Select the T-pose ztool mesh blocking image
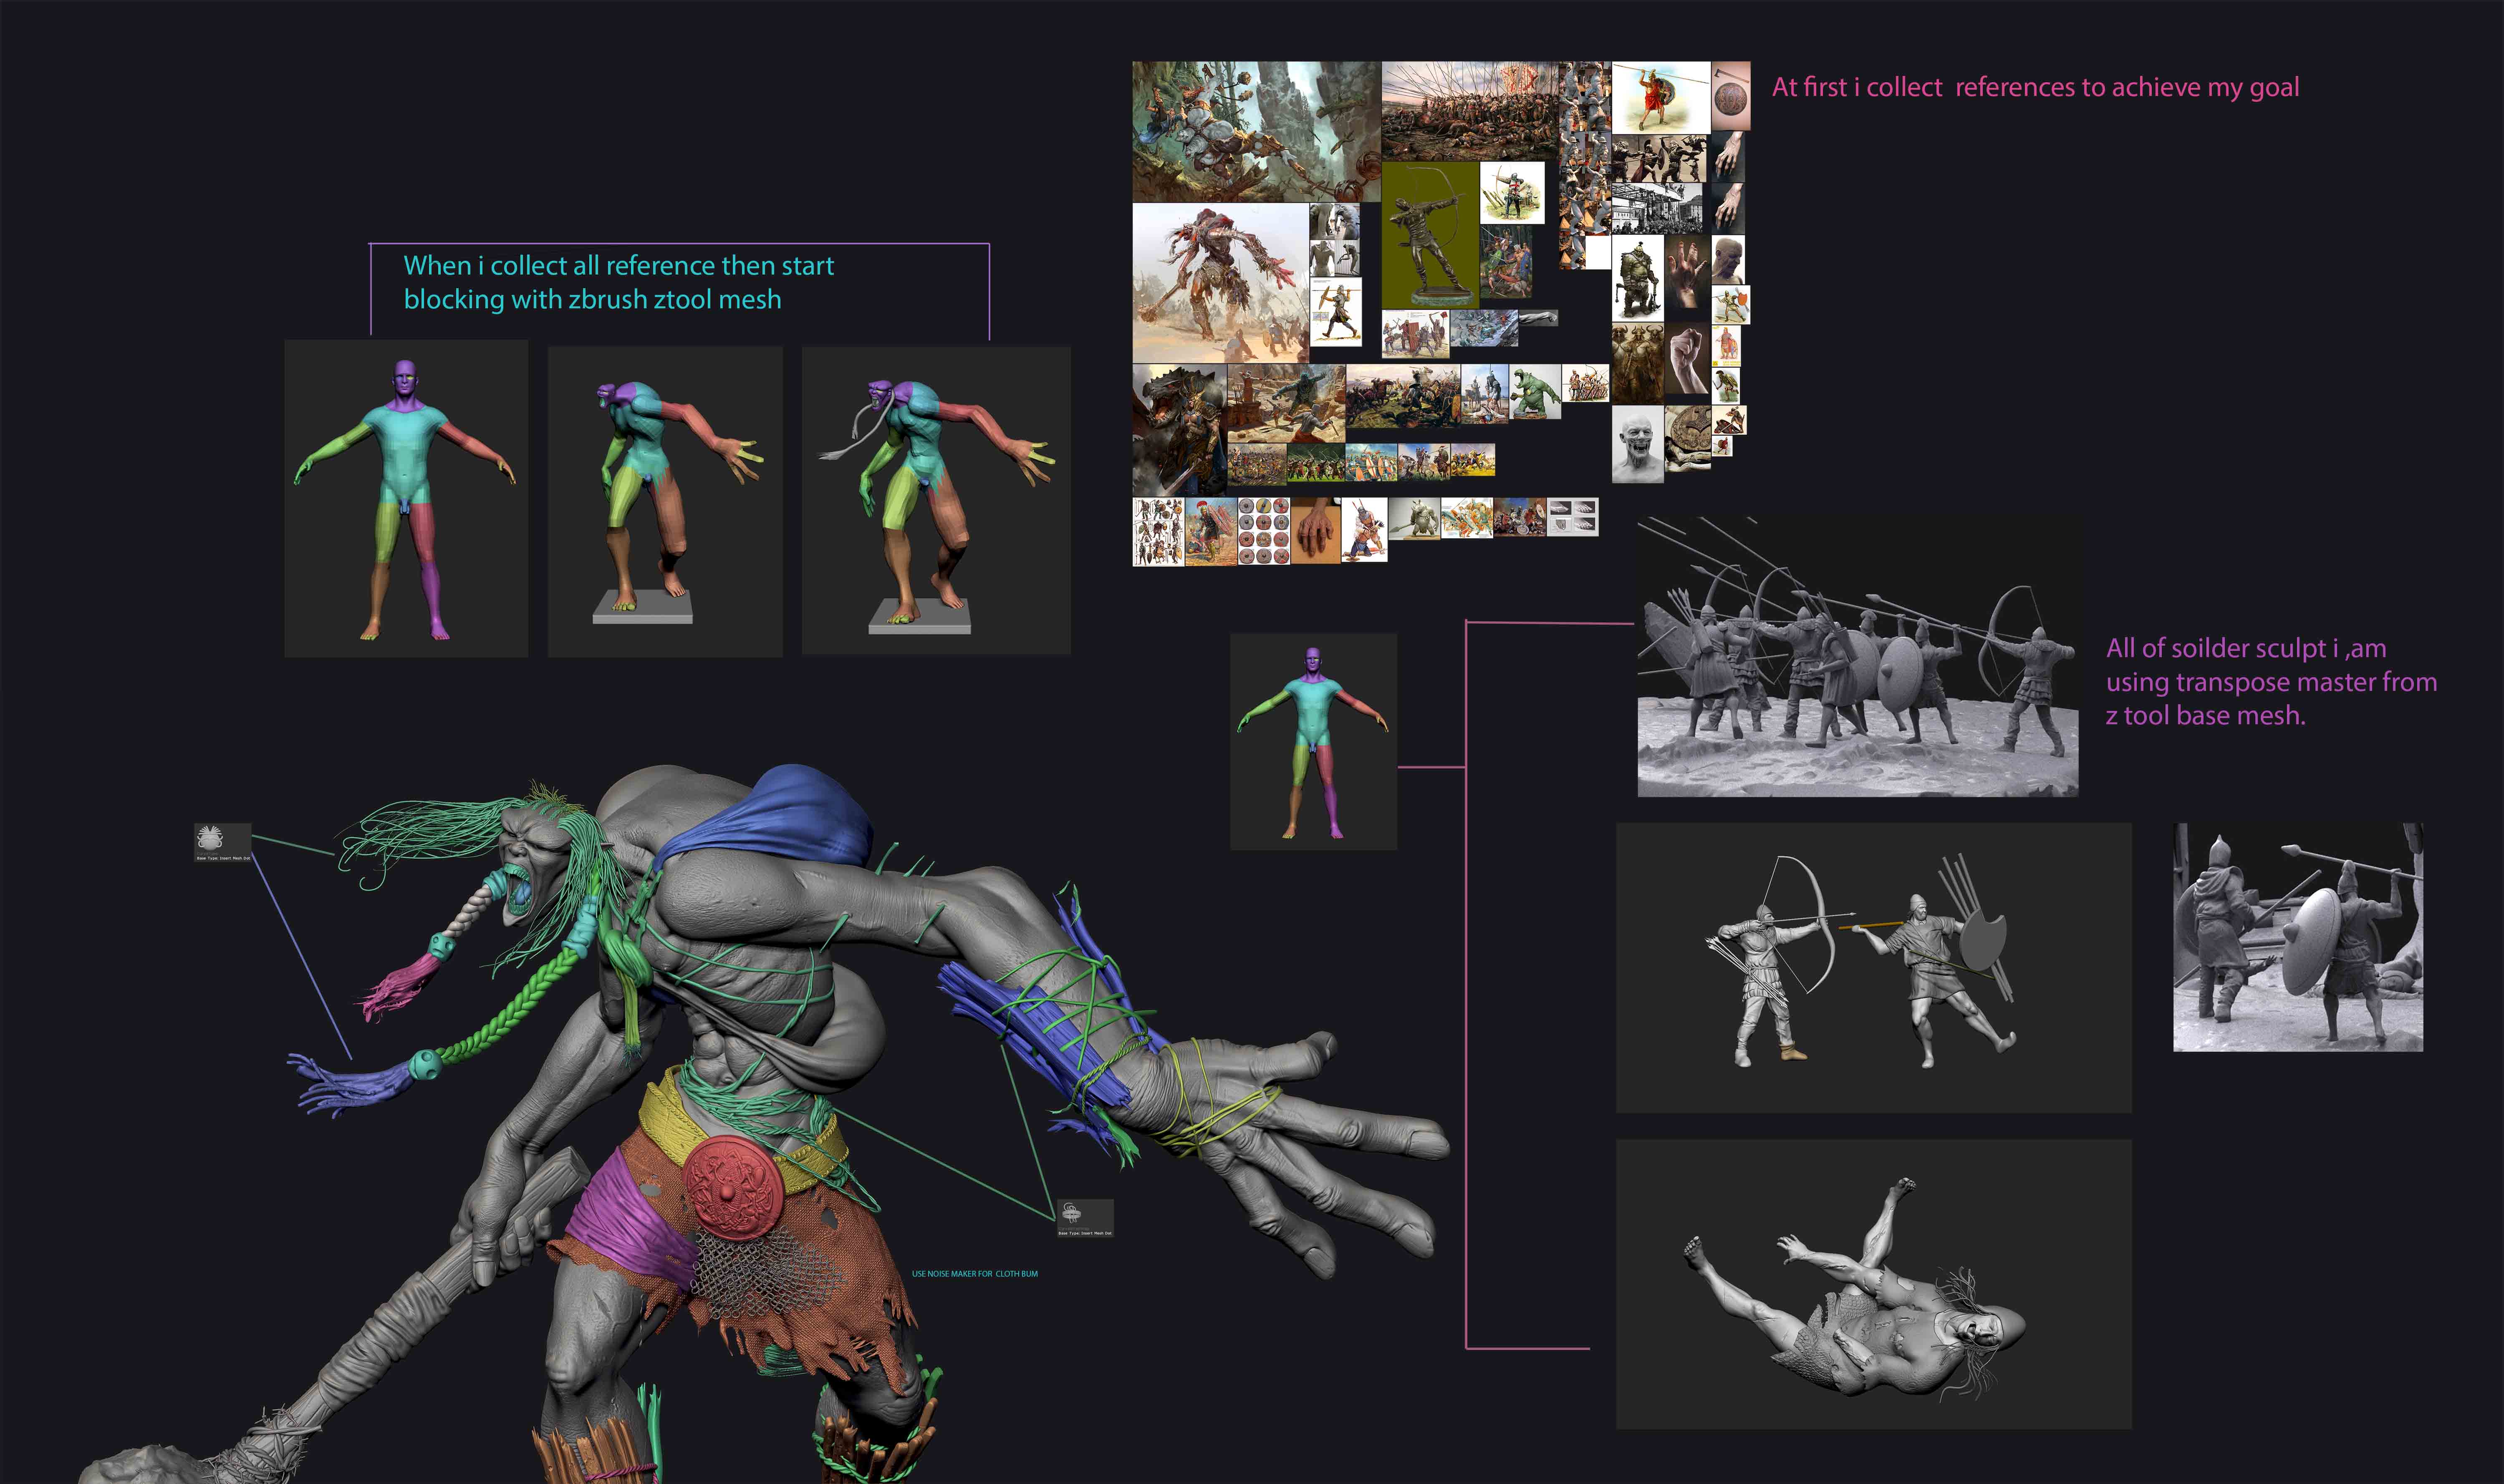Screen dimensions: 2504x1484 [406, 499]
